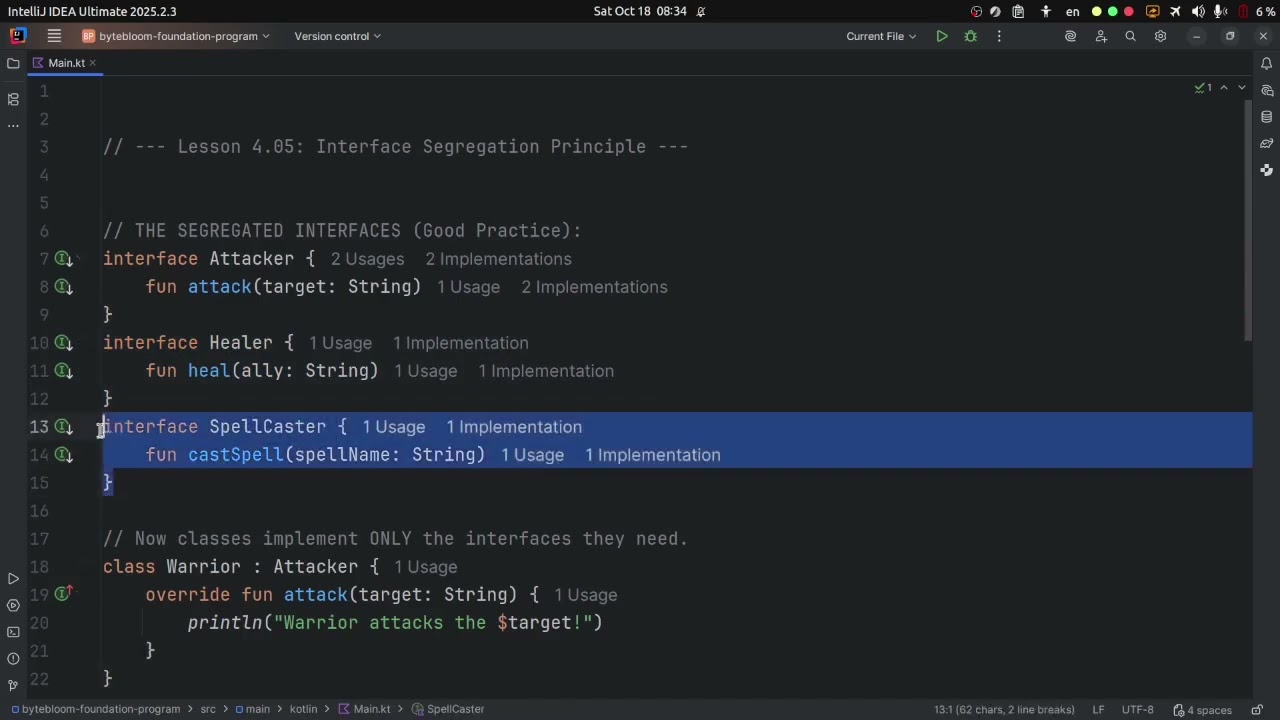Open '1 Usage' hint for Warrior class
The height and width of the screenshot is (720, 1280).
point(425,567)
